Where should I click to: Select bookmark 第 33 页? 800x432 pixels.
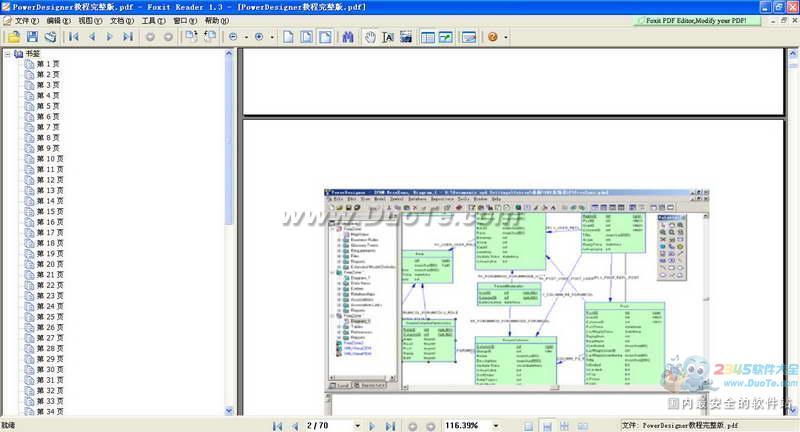50,401
